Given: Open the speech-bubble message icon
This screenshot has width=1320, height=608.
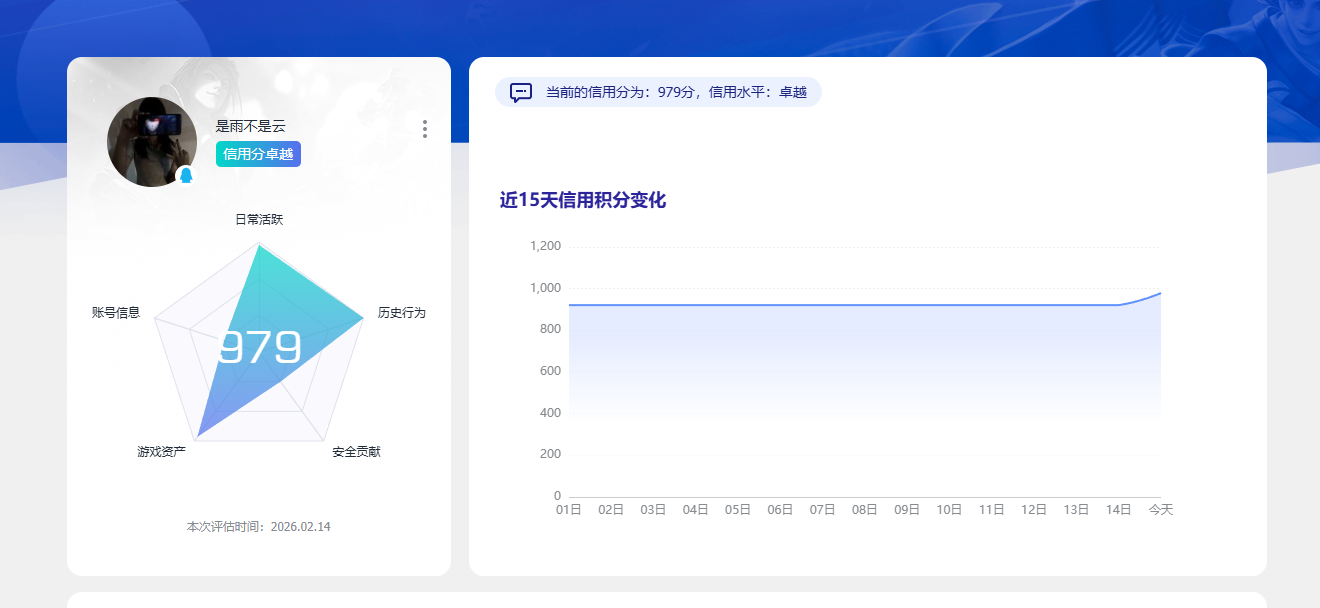Looking at the screenshot, I should [519, 91].
